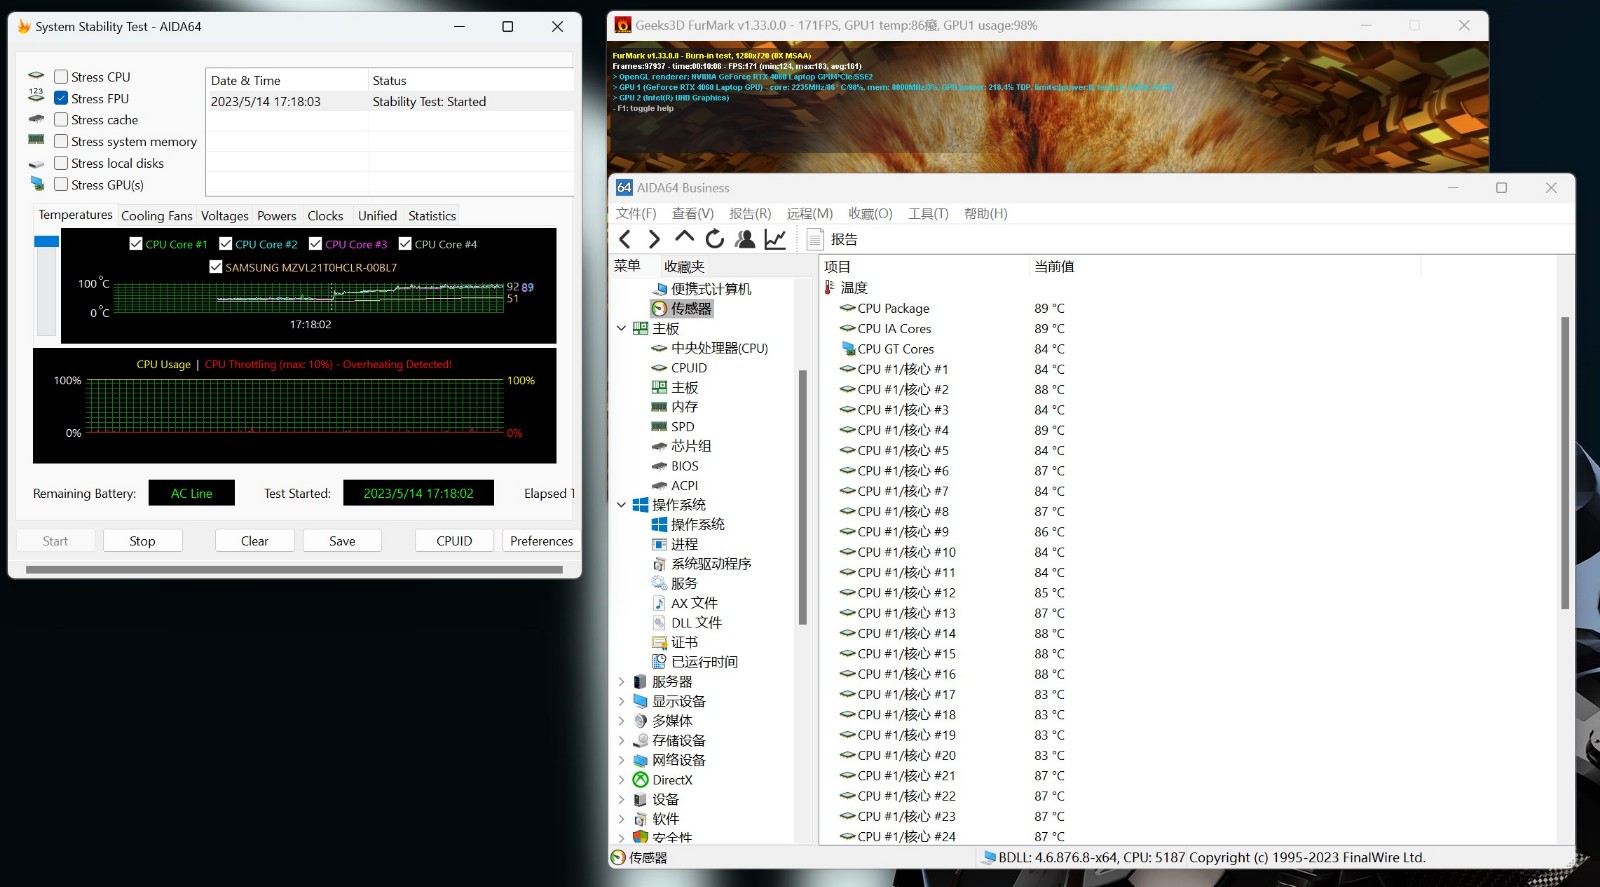Select the 服务 services entry

pyautogui.click(x=675, y=583)
